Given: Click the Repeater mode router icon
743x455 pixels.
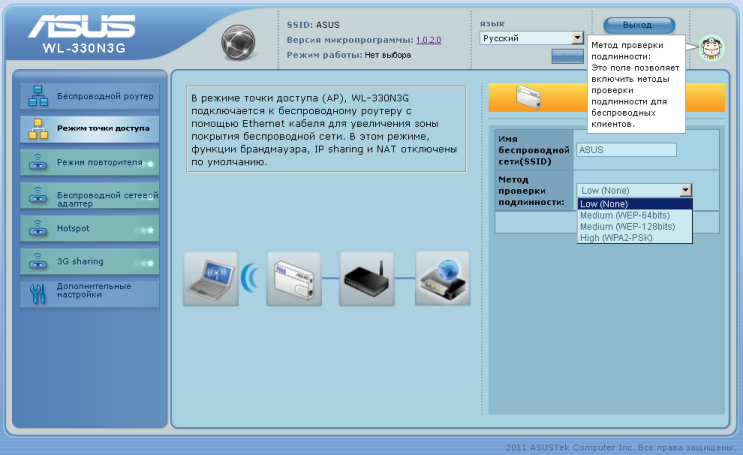Looking at the screenshot, I should (38, 162).
